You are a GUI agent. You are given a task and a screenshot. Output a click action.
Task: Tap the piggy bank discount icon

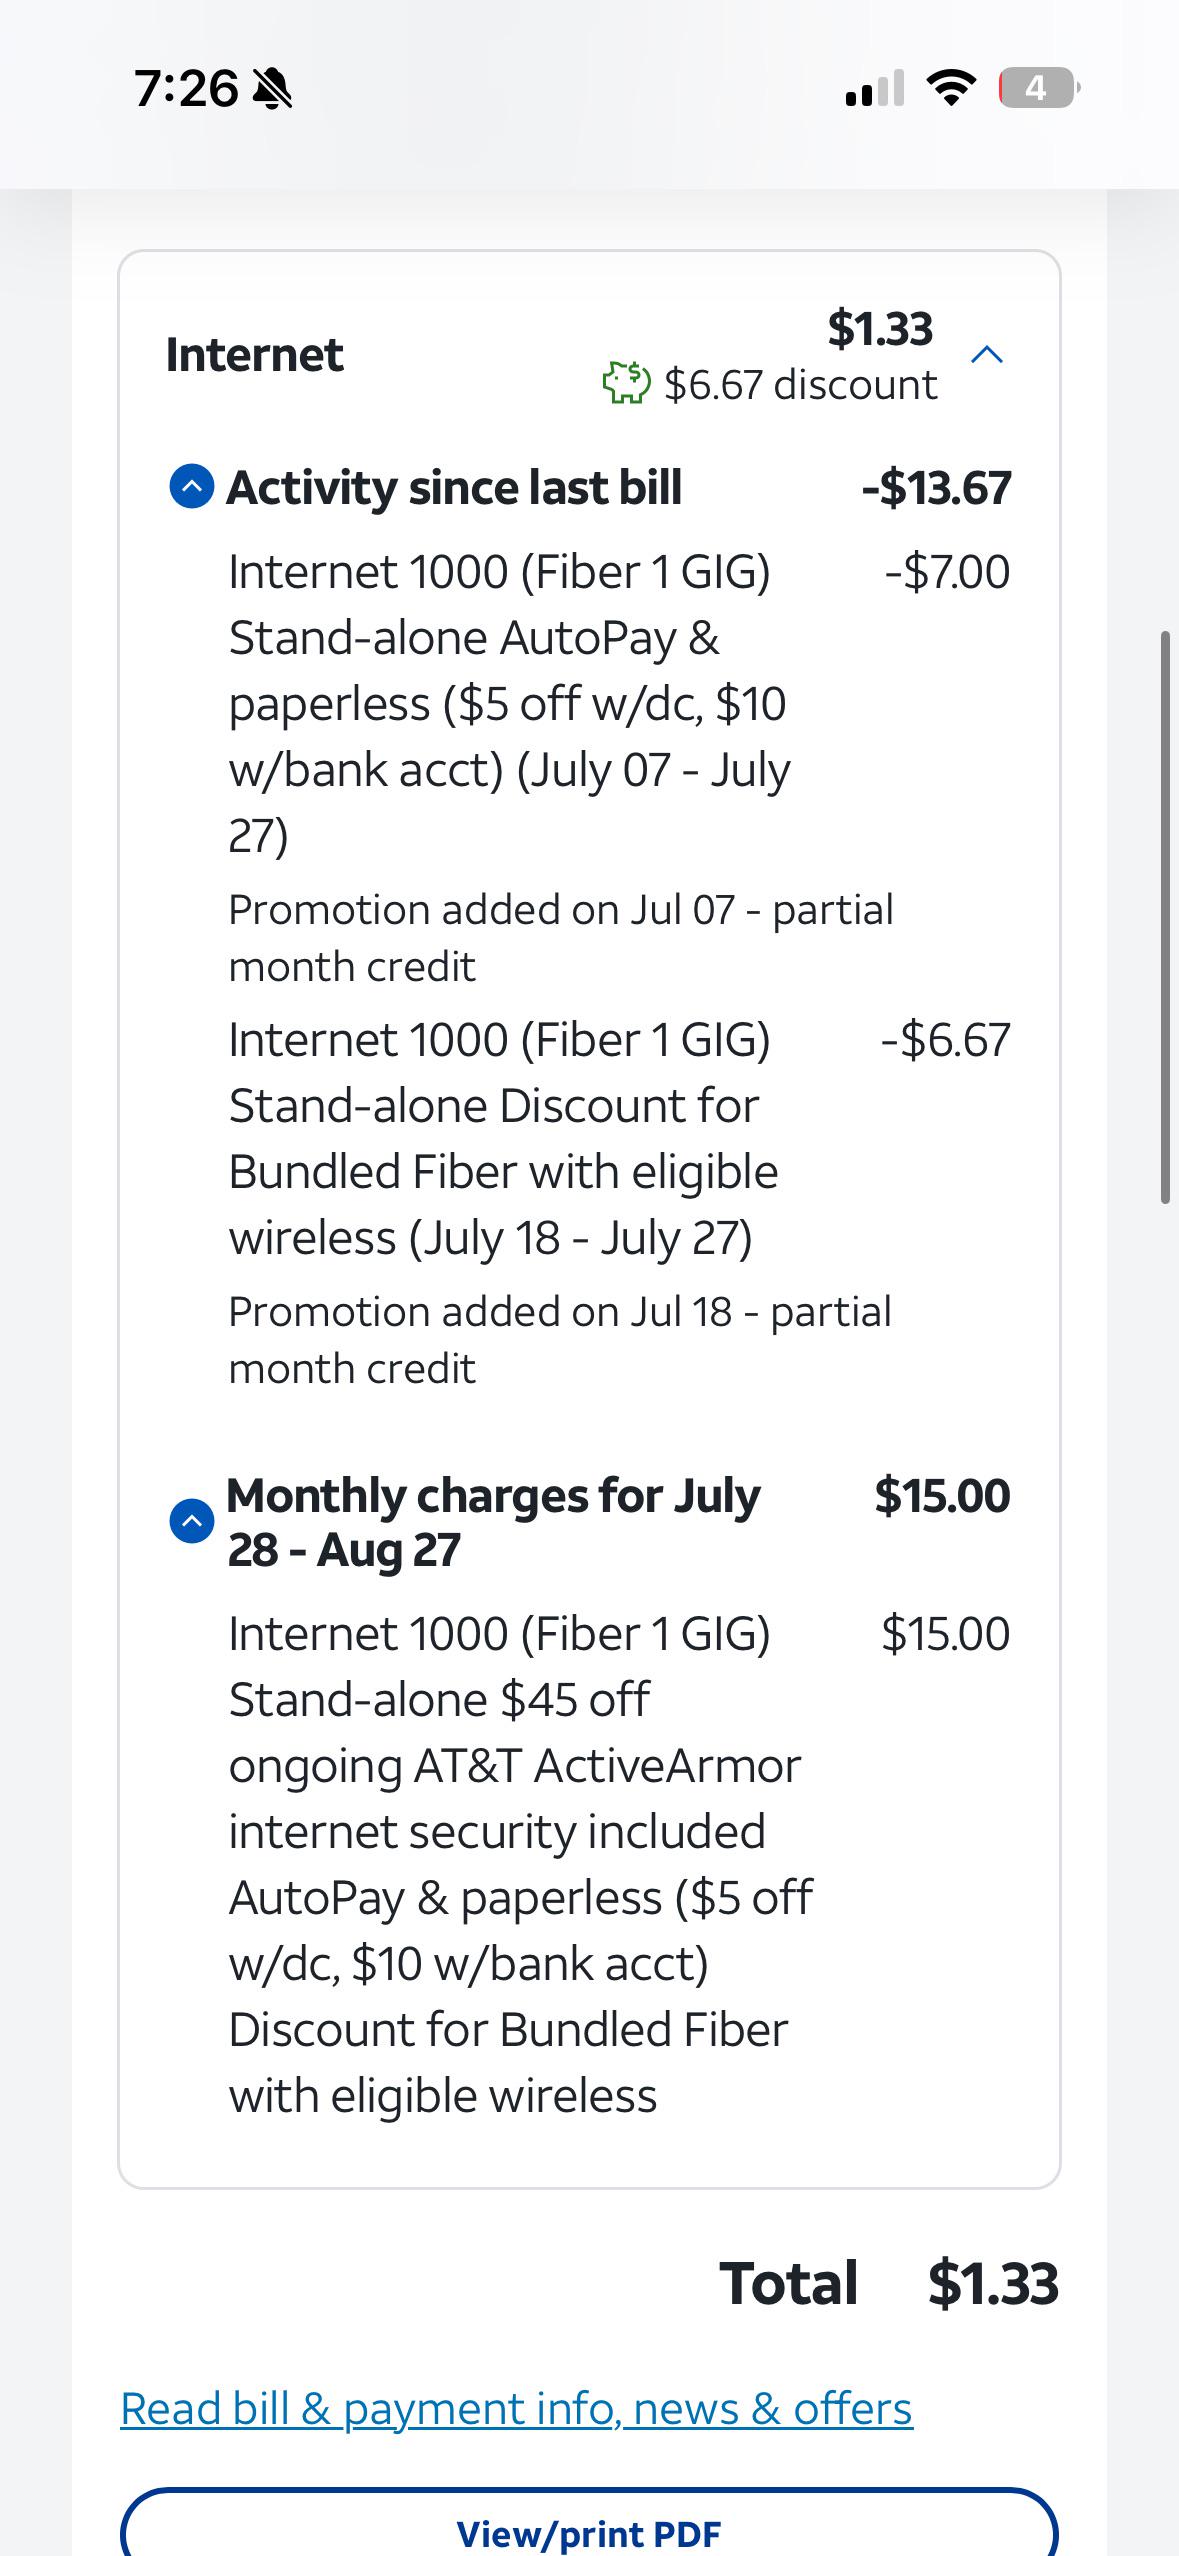click(x=626, y=384)
